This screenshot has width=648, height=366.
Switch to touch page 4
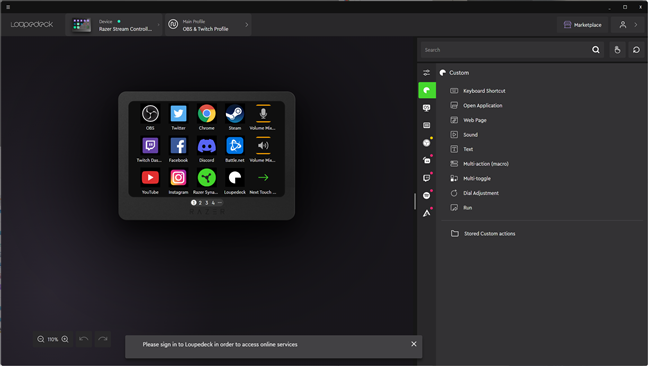pyautogui.click(x=213, y=203)
